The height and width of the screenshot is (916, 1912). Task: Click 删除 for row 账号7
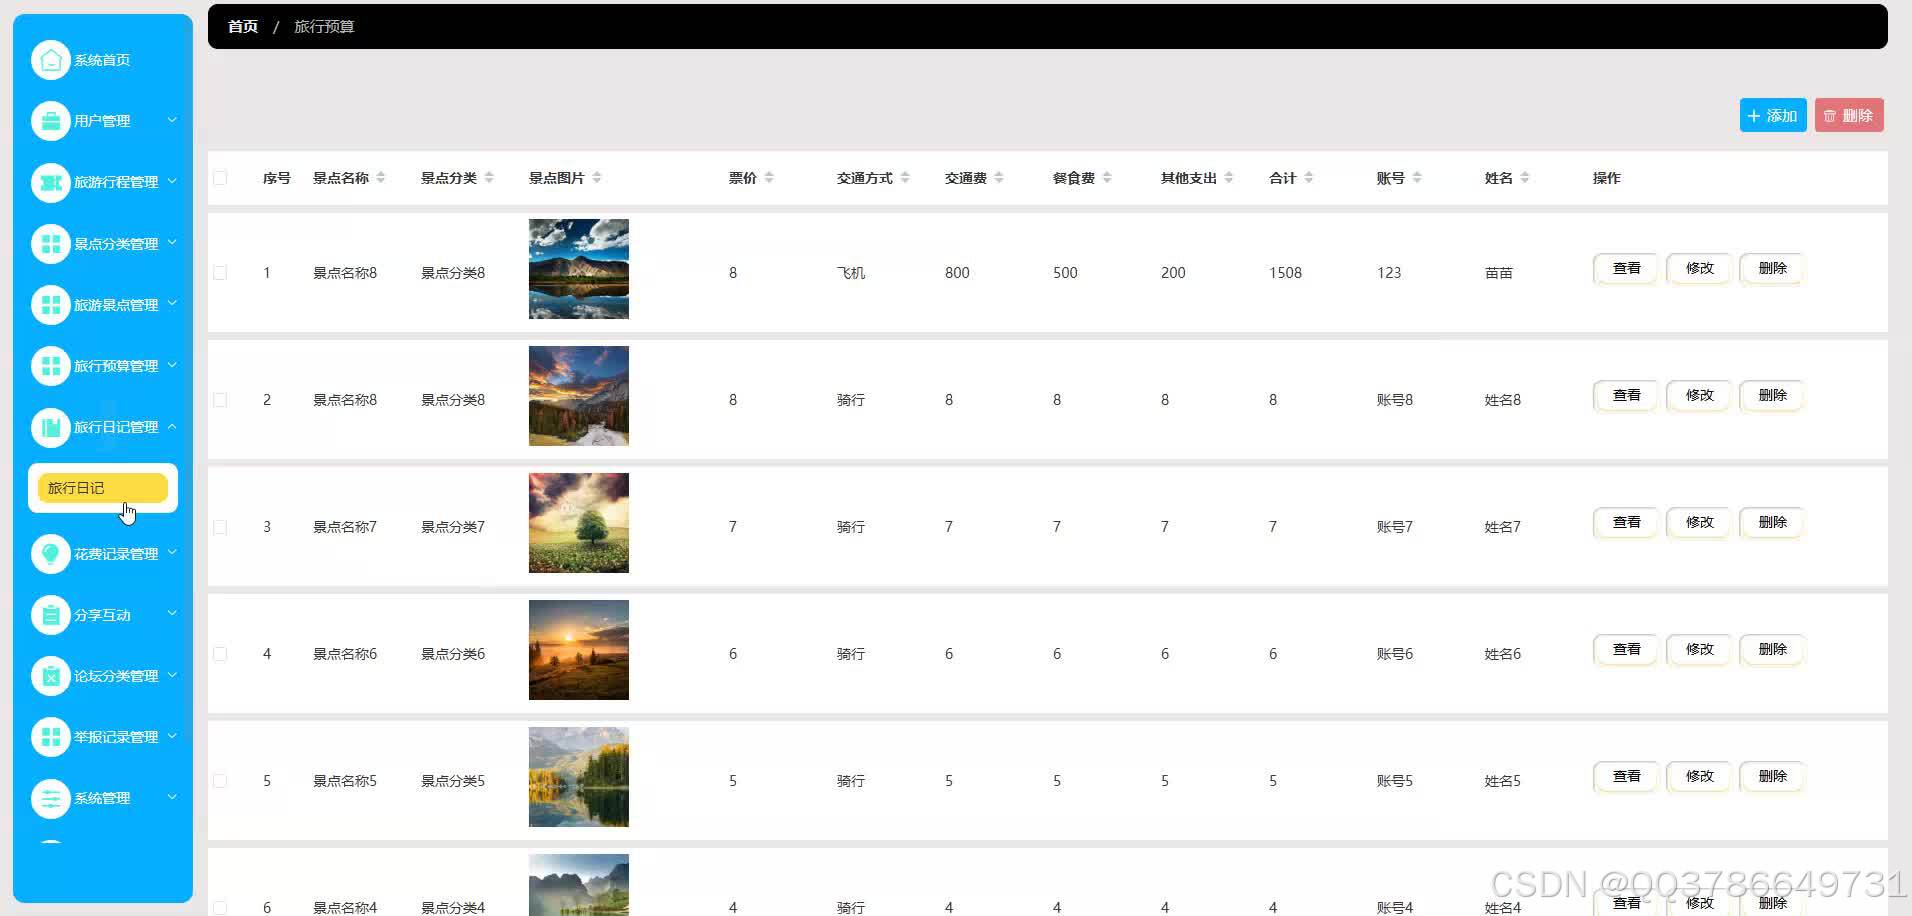(1773, 523)
